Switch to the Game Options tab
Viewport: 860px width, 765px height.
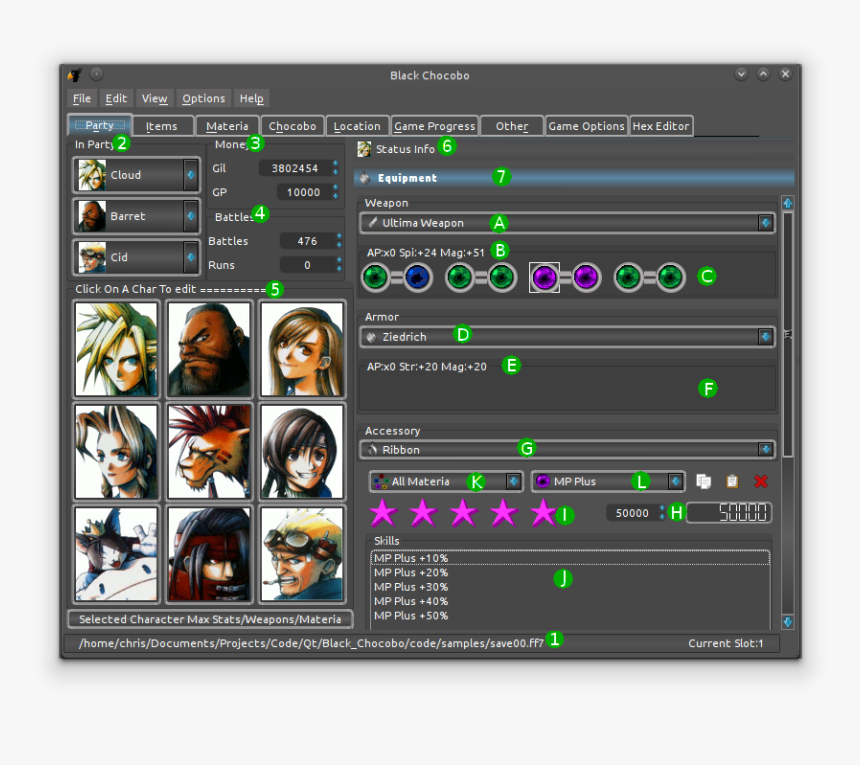[x=586, y=126]
